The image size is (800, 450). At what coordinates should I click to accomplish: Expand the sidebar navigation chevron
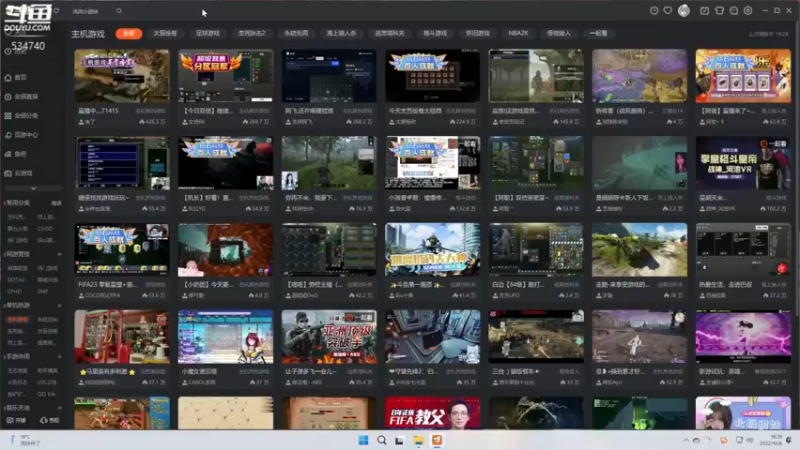coord(33,188)
